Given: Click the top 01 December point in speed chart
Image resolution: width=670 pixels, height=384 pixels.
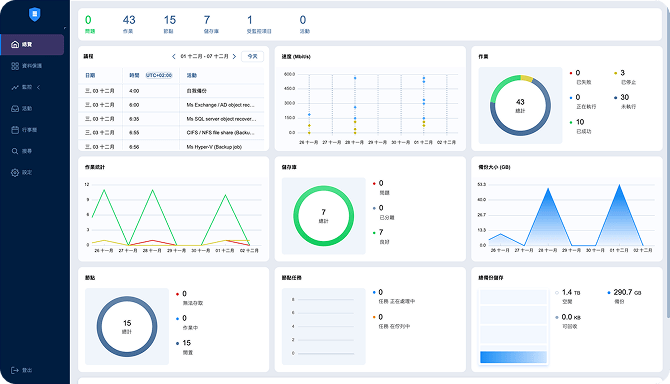Looking at the screenshot, I should (x=424, y=78).
